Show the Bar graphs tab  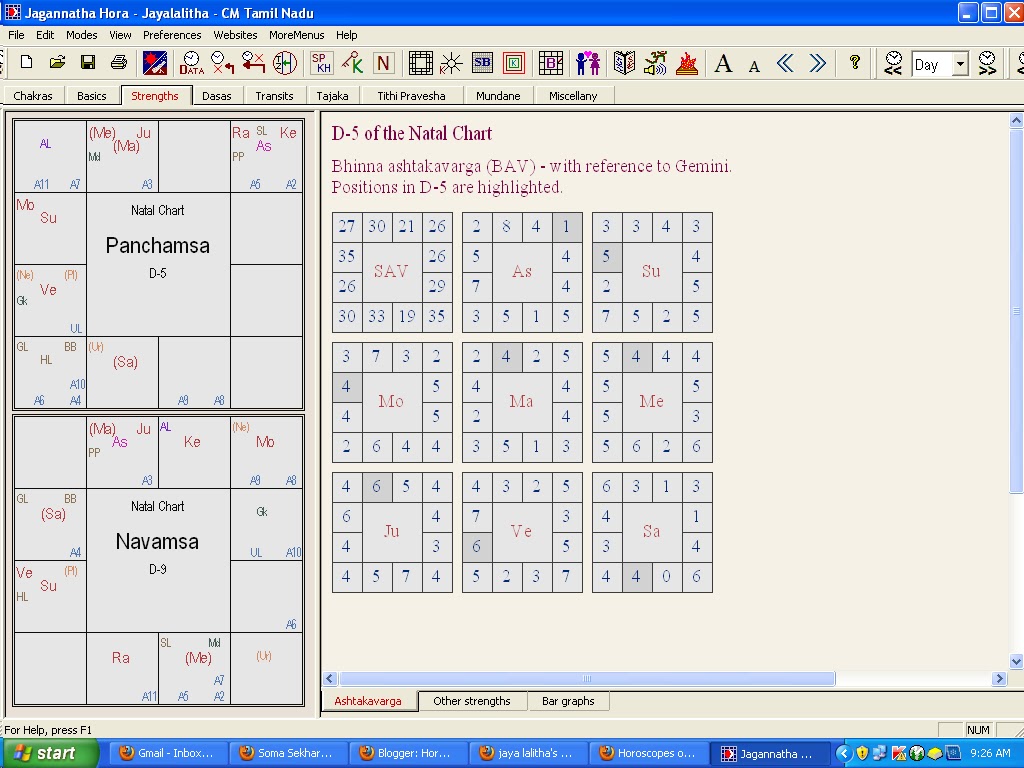568,701
